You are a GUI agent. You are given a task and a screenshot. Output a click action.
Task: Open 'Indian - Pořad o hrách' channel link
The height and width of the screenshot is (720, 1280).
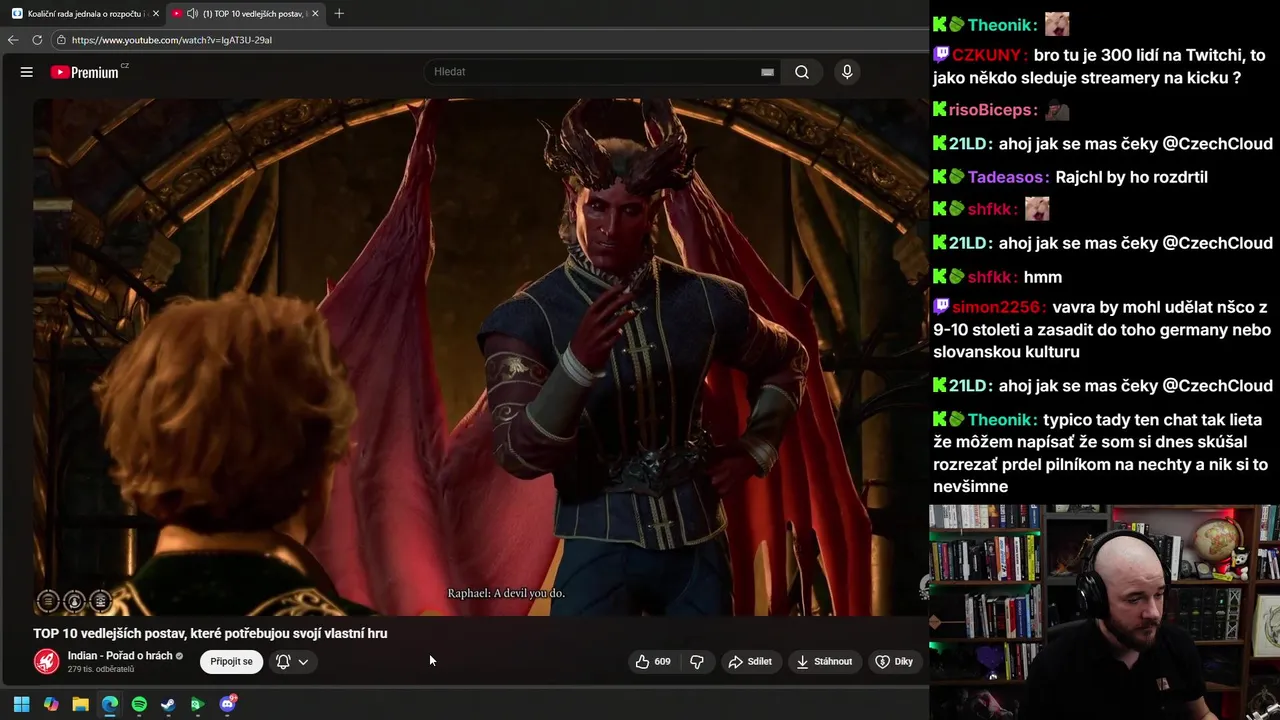coord(120,656)
